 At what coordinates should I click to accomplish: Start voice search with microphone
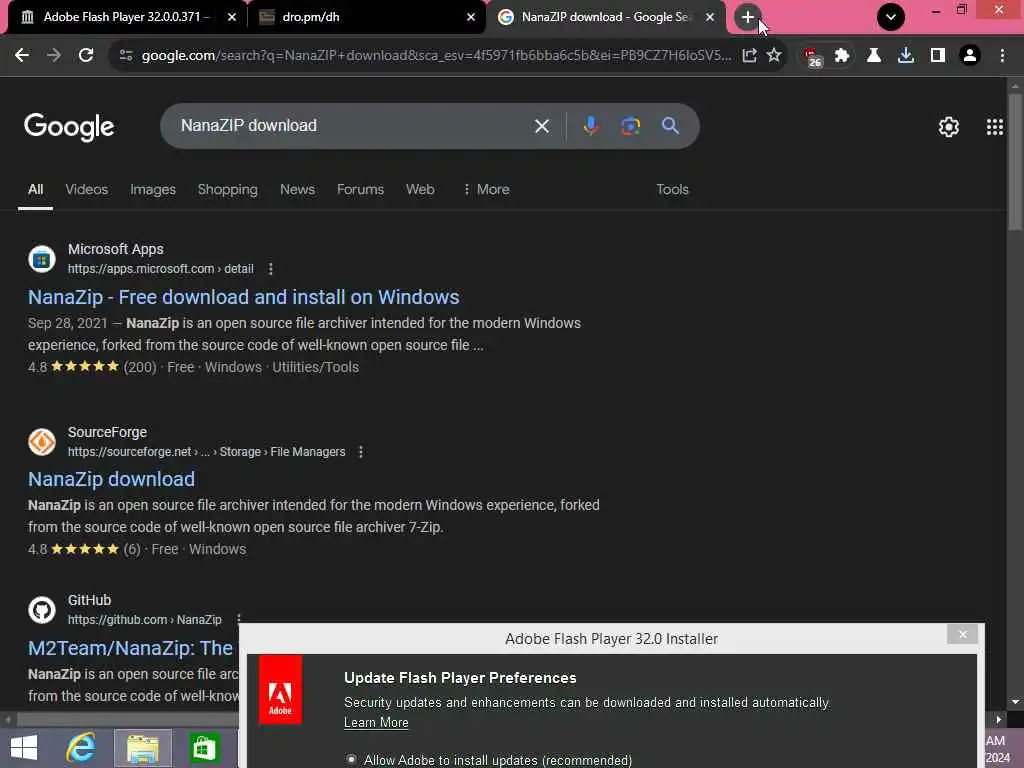590,125
